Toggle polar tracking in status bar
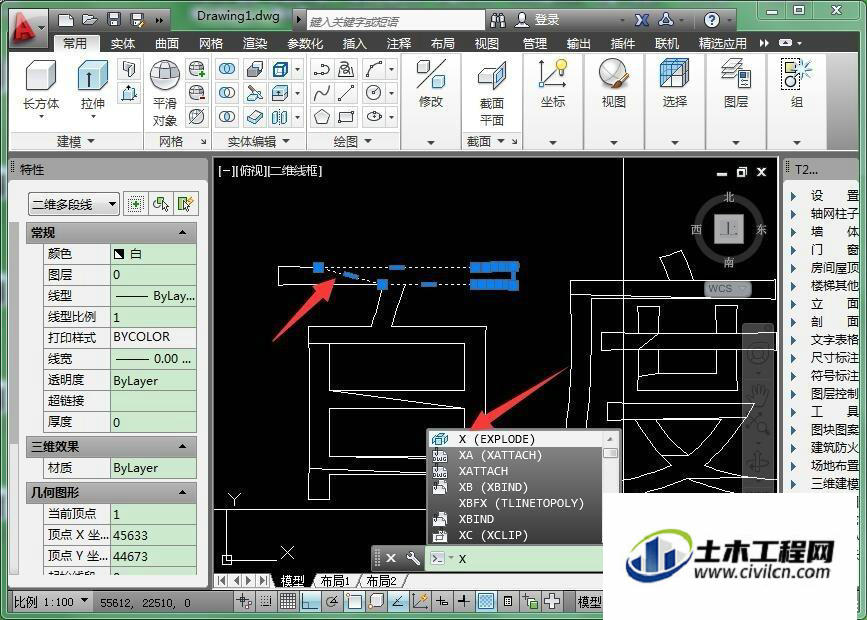867x620 pixels. point(332,601)
